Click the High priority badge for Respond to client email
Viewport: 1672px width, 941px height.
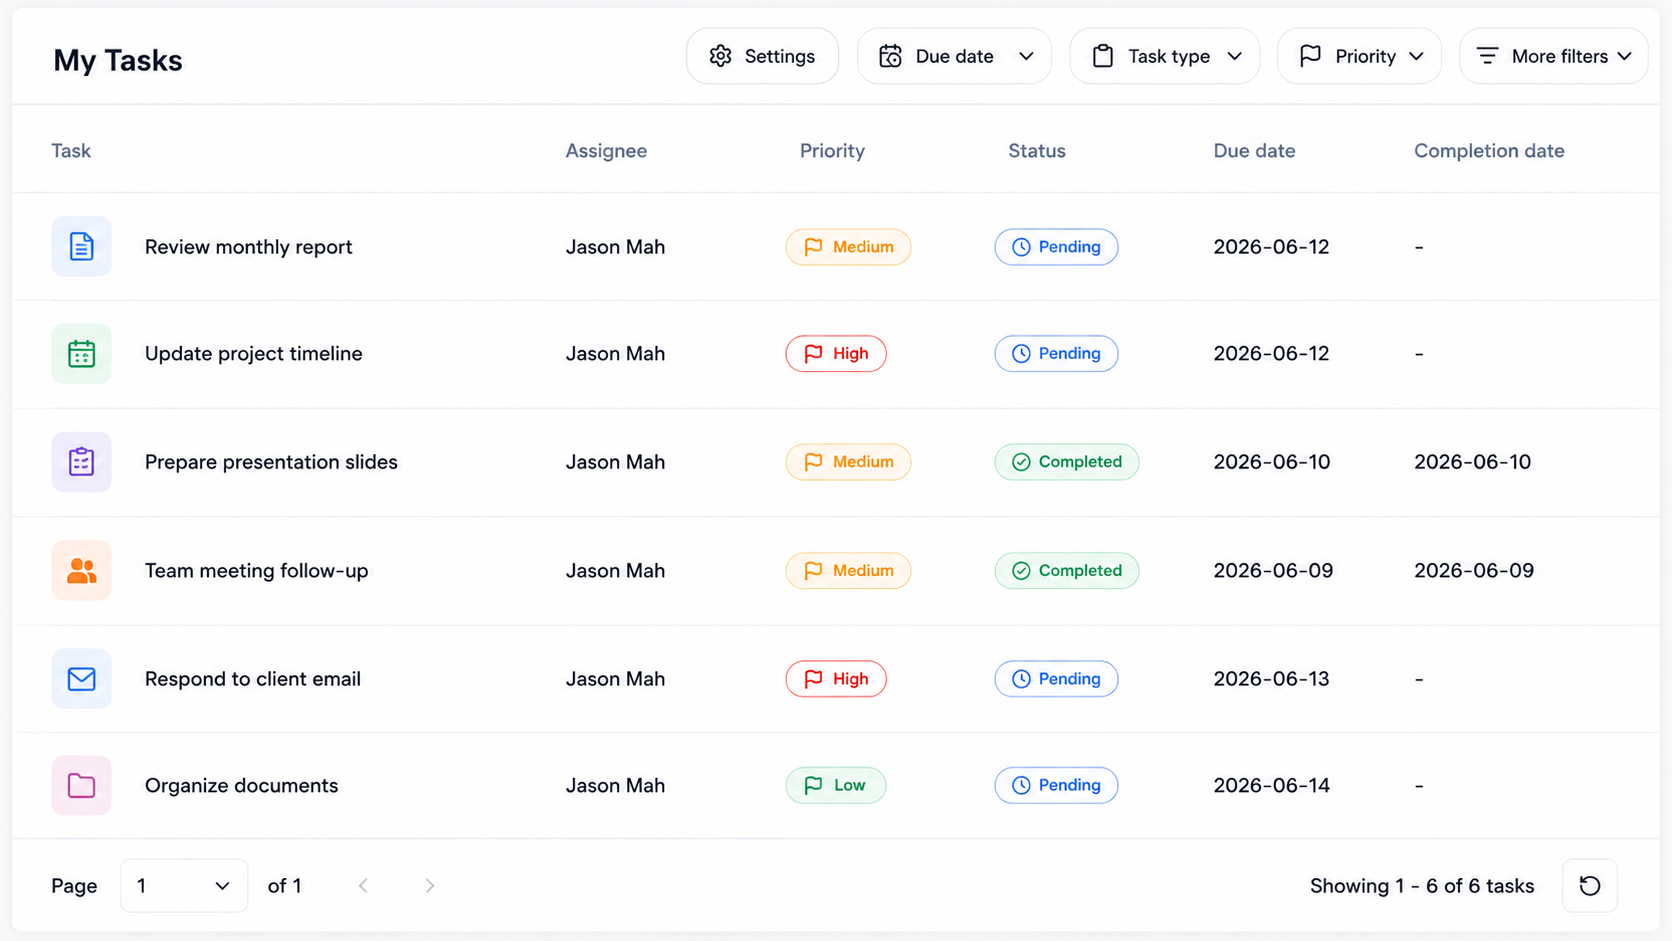click(836, 679)
